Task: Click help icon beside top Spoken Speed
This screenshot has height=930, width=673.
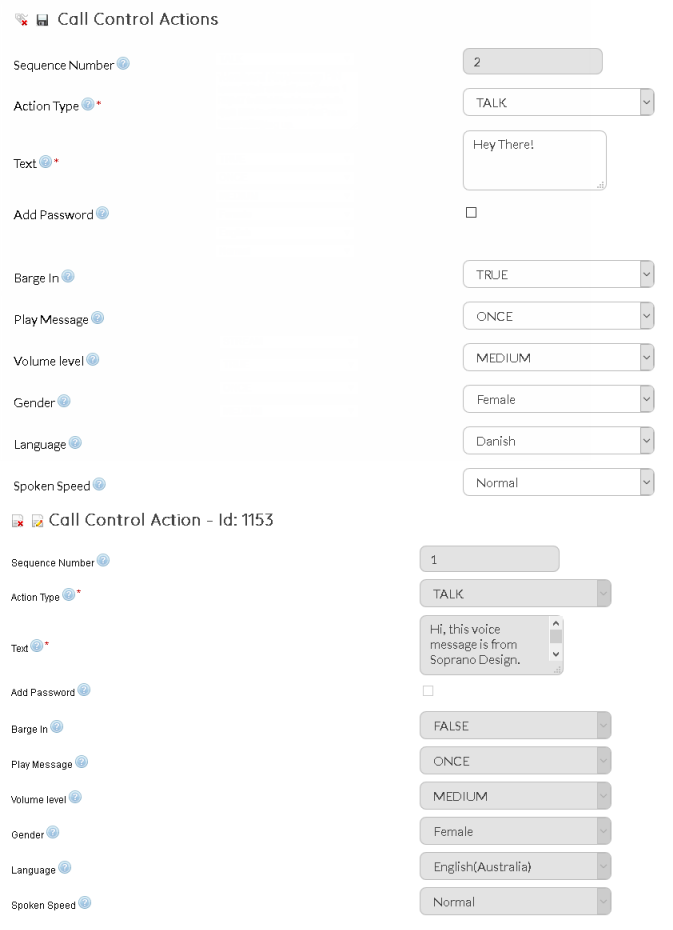Action: pyautogui.click(x=99, y=485)
